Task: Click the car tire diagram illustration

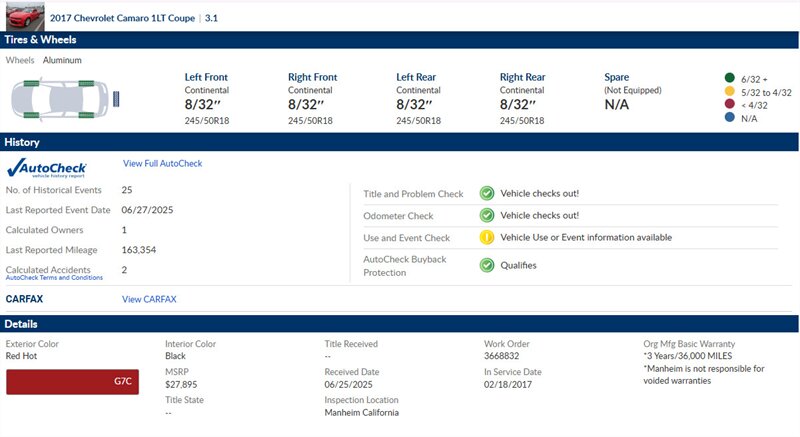Action: point(60,99)
